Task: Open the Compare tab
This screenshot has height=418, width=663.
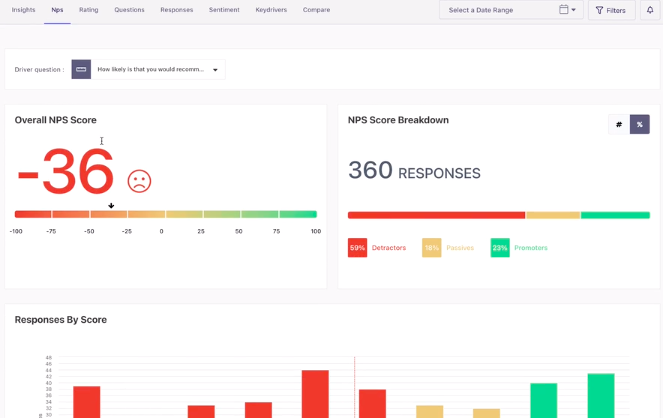Action: pyautogui.click(x=316, y=10)
